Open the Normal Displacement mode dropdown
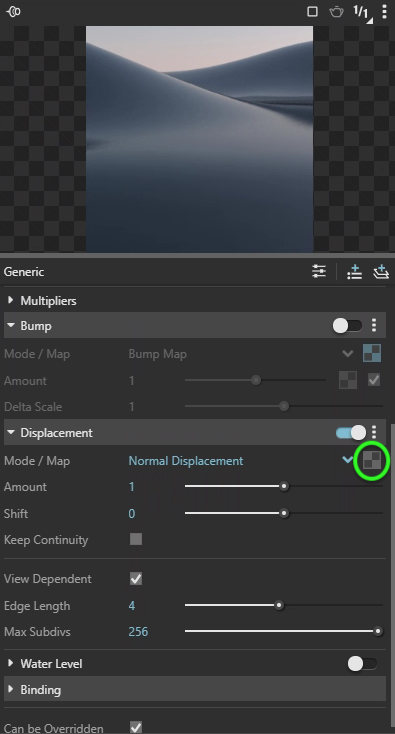This screenshot has height=734, width=395. (x=348, y=460)
